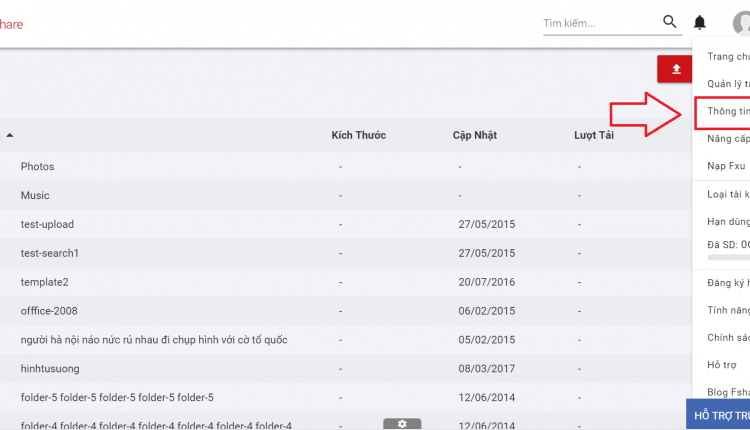Sort by Cập Nhật column
The height and width of the screenshot is (430, 750).
point(475,135)
